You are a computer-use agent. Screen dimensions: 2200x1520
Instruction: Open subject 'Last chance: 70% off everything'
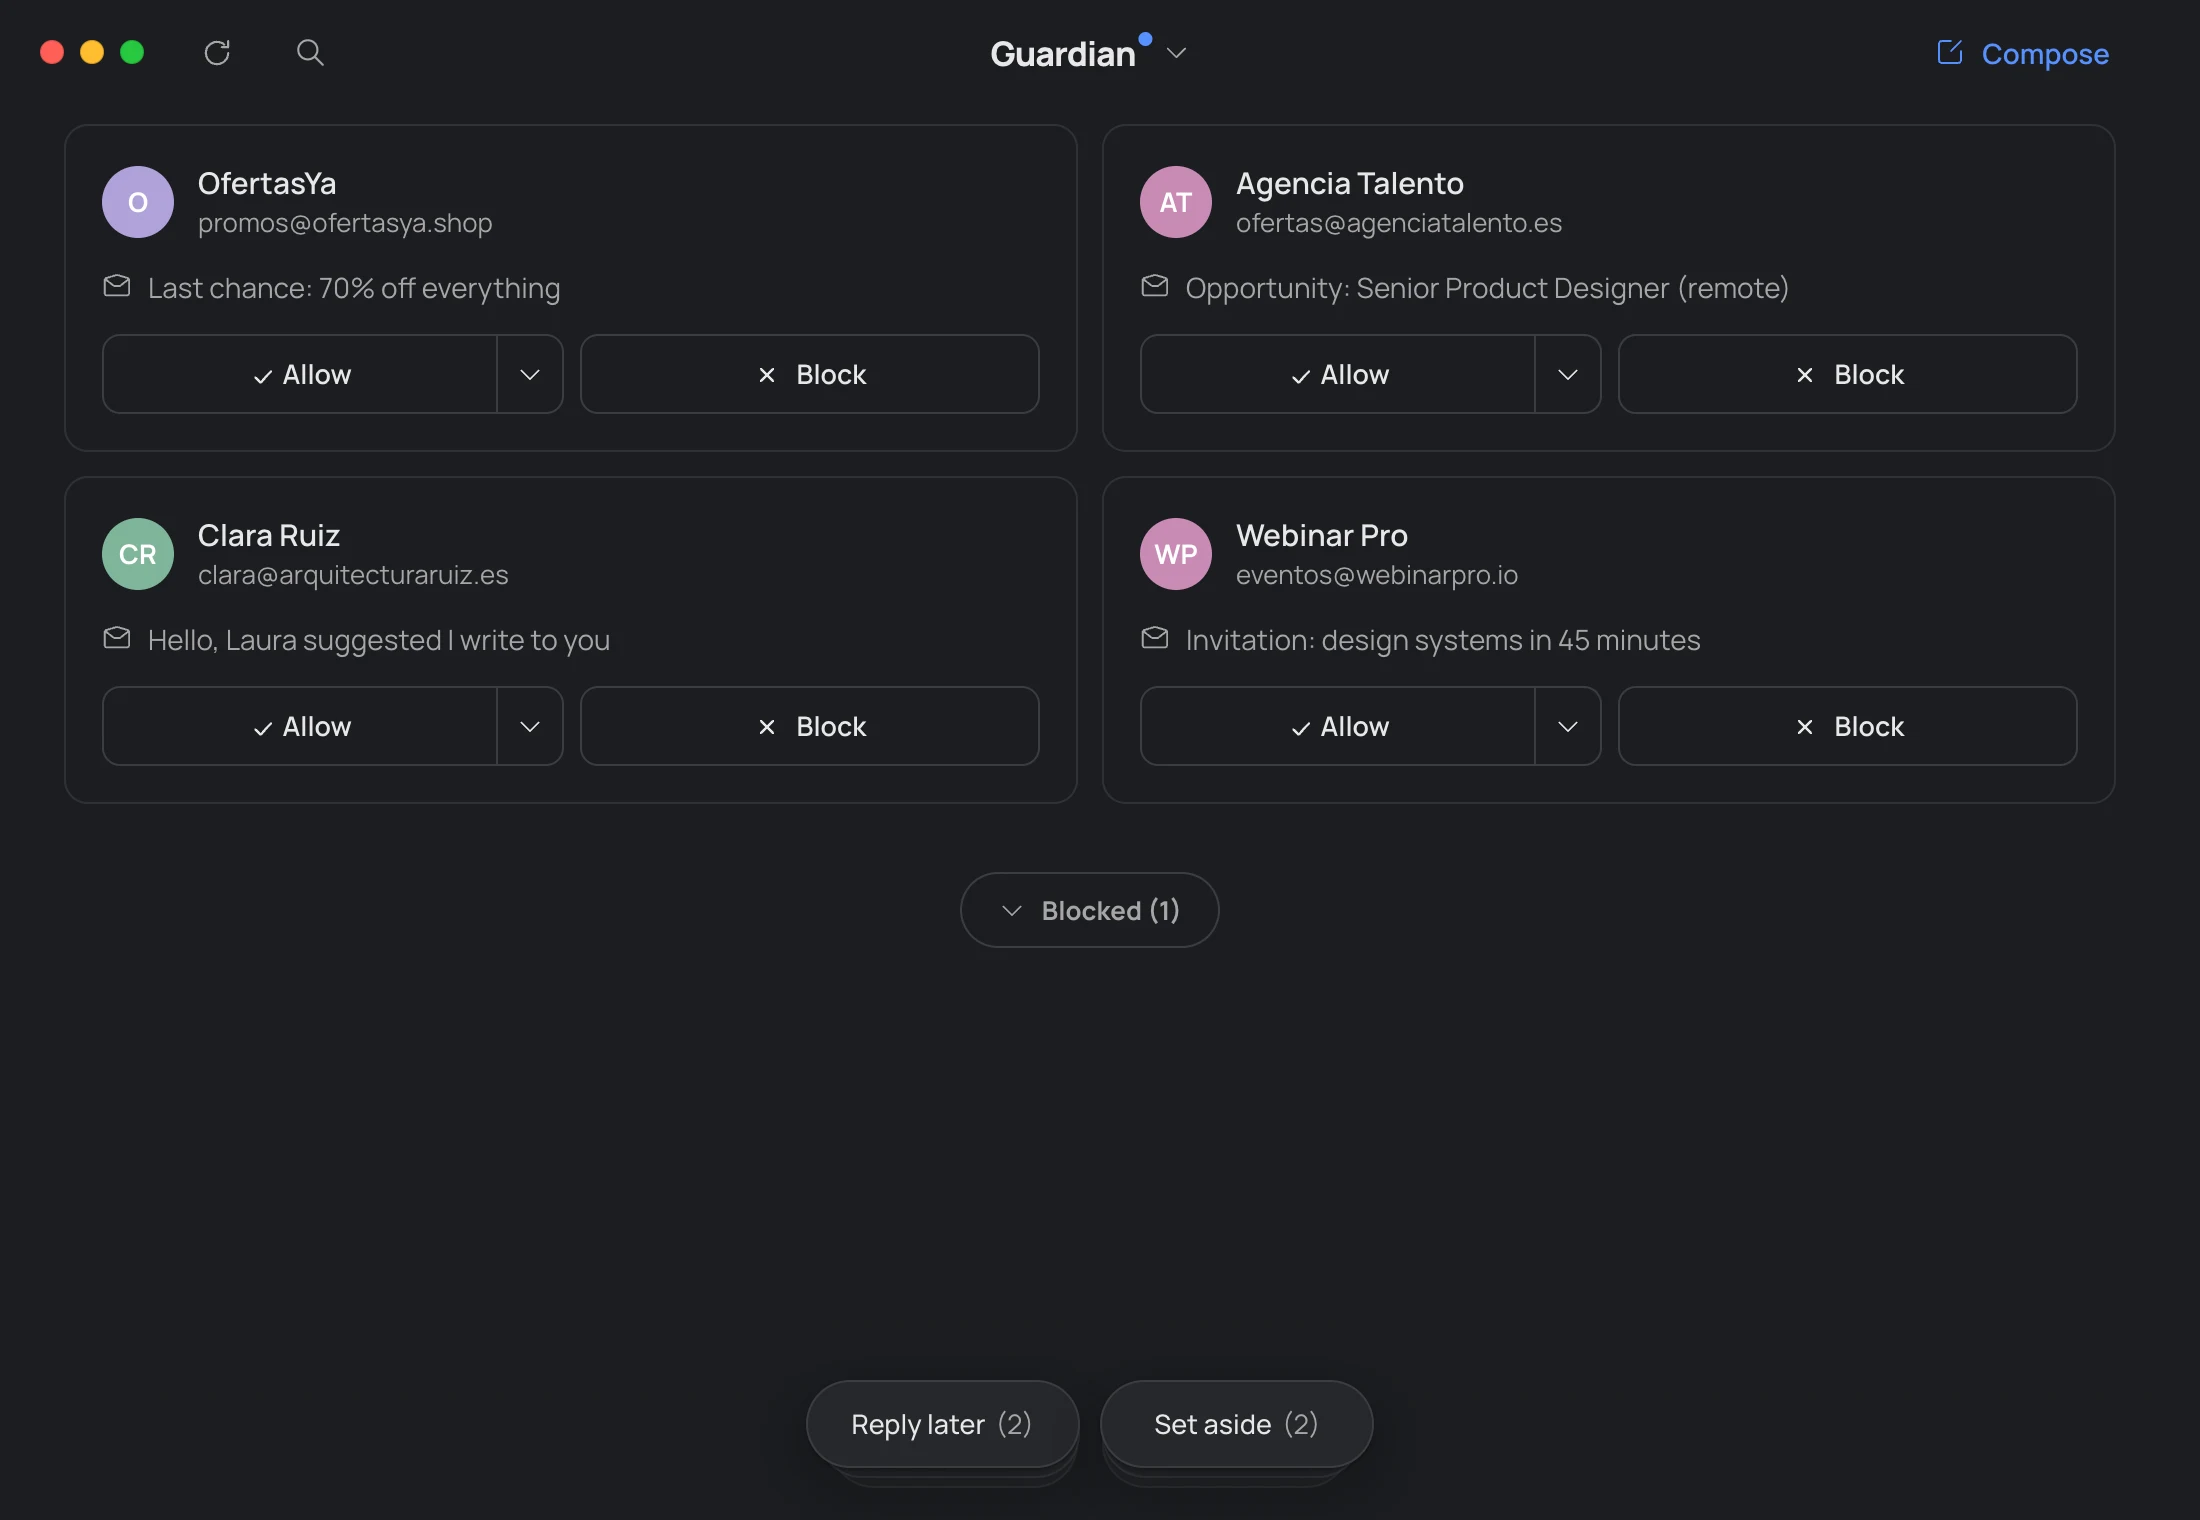(354, 288)
